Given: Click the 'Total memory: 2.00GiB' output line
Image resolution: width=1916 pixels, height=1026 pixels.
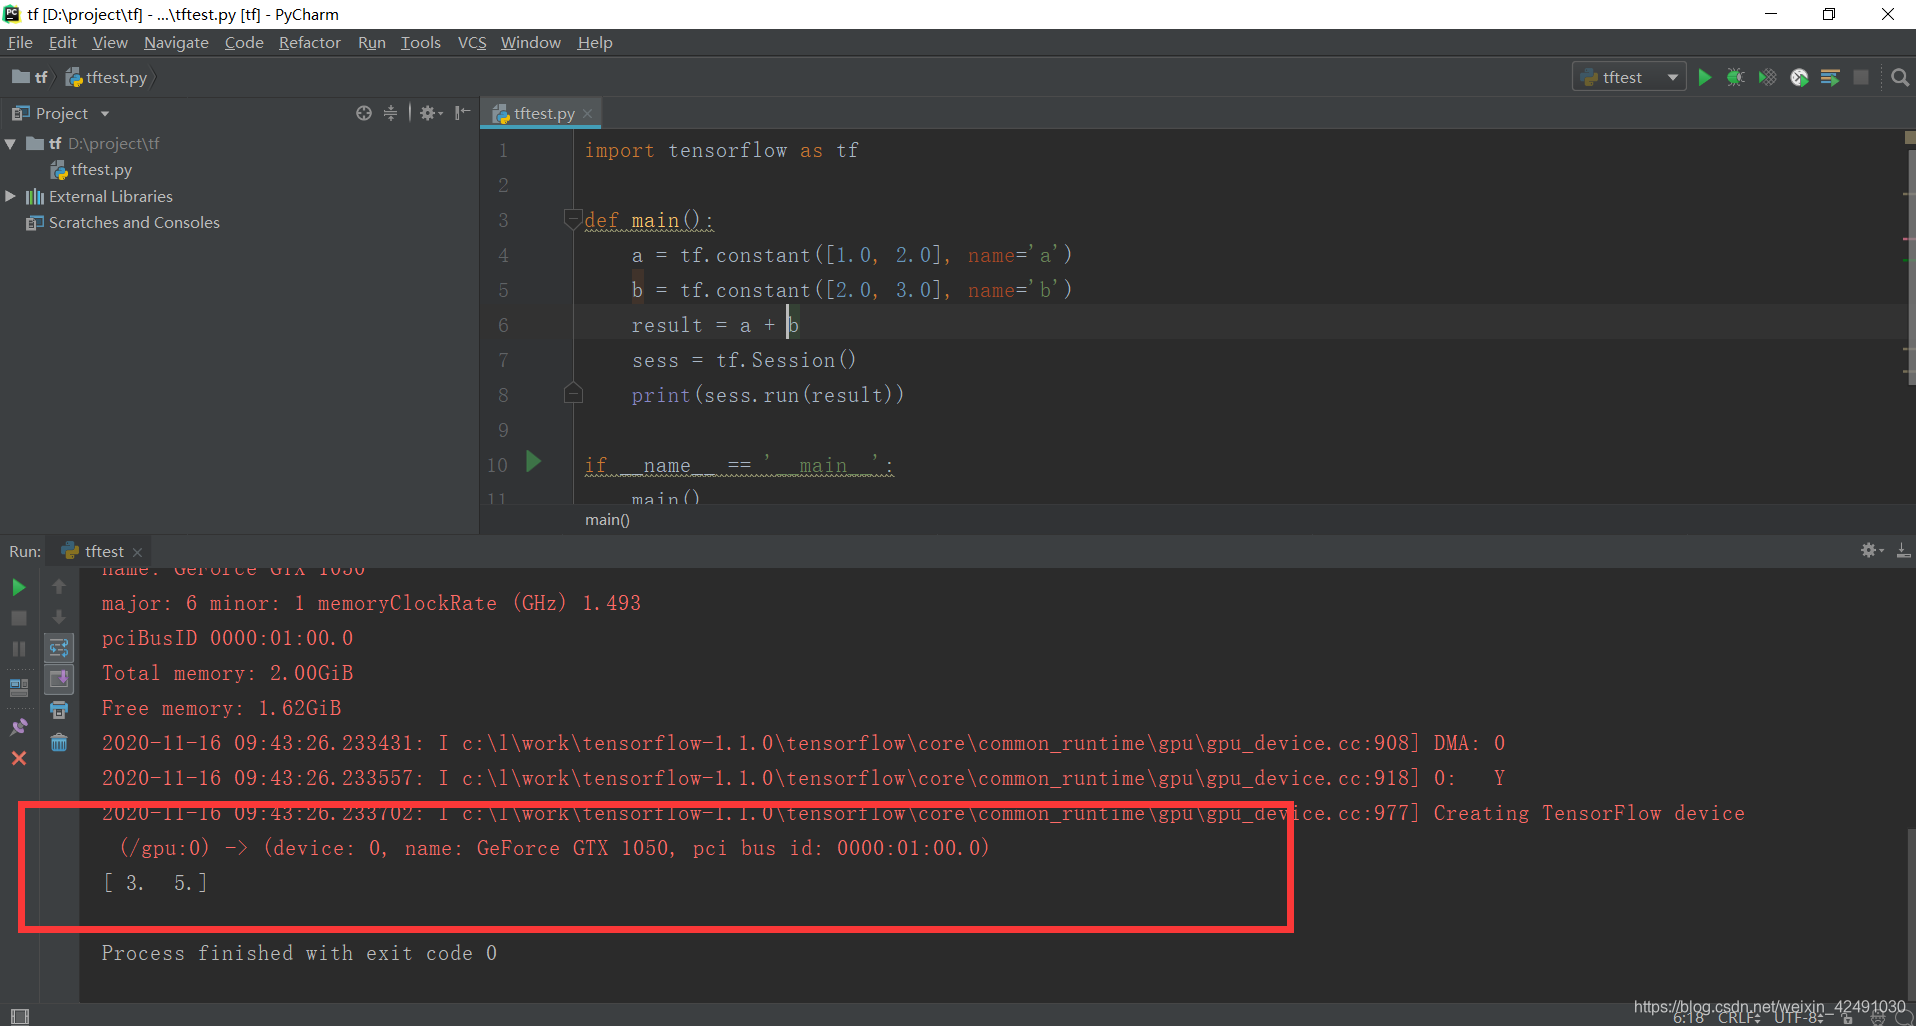Looking at the screenshot, I should pyautogui.click(x=227, y=673).
